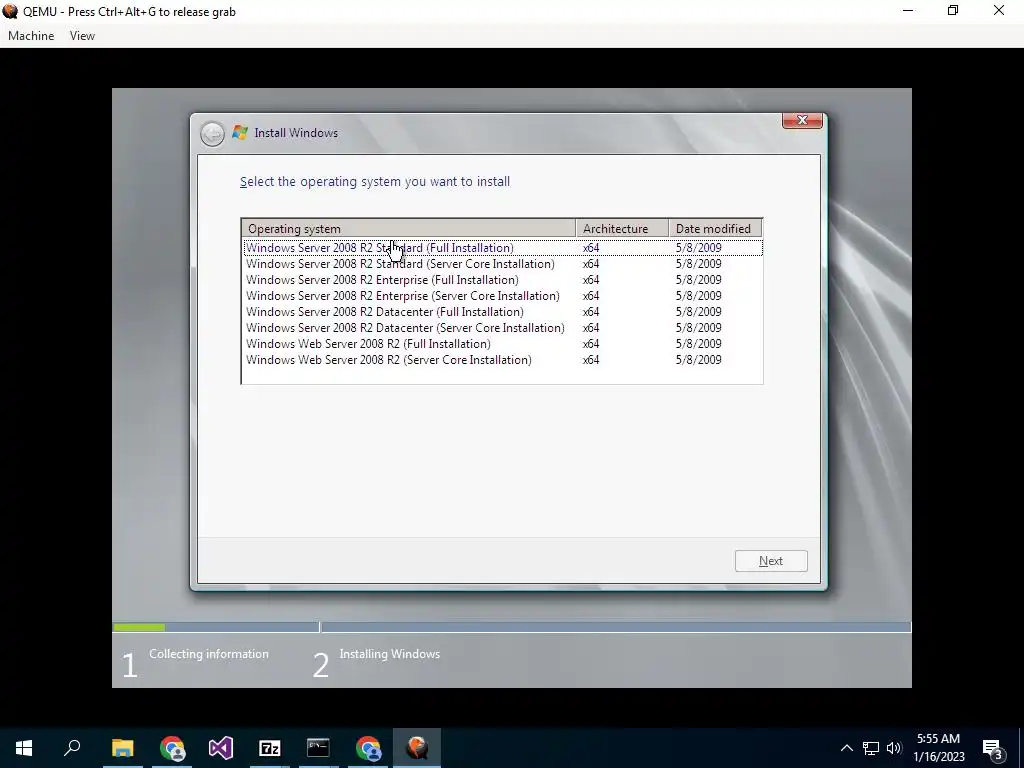Minimize the QEMU window
This screenshot has height=768, width=1024.
[908, 10]
